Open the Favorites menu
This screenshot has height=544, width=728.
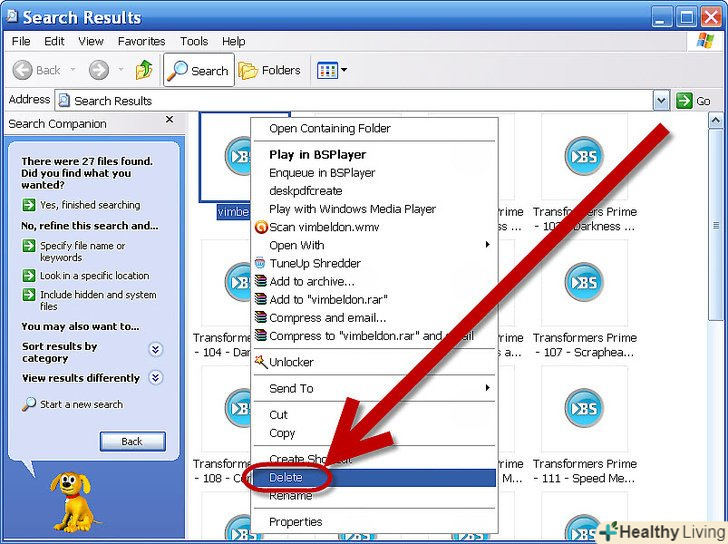click(x=141, y=41)
